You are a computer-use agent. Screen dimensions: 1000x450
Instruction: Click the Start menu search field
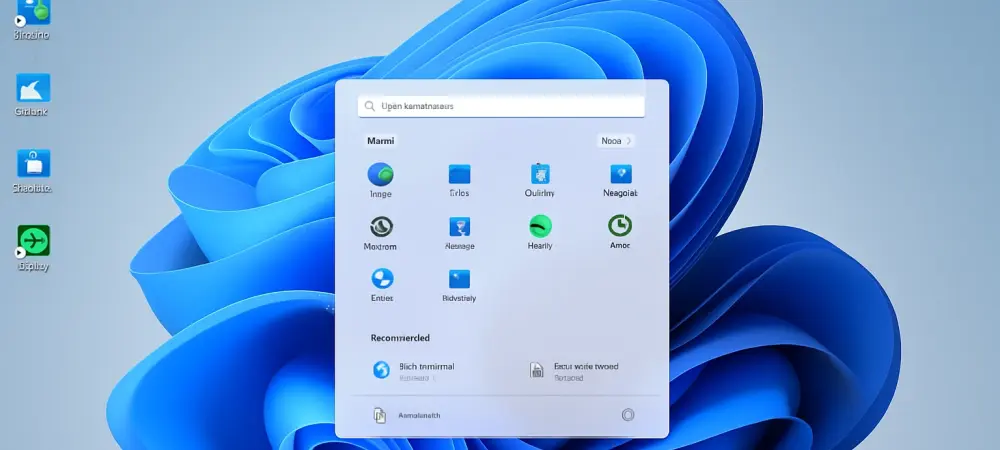coord(501,106)
